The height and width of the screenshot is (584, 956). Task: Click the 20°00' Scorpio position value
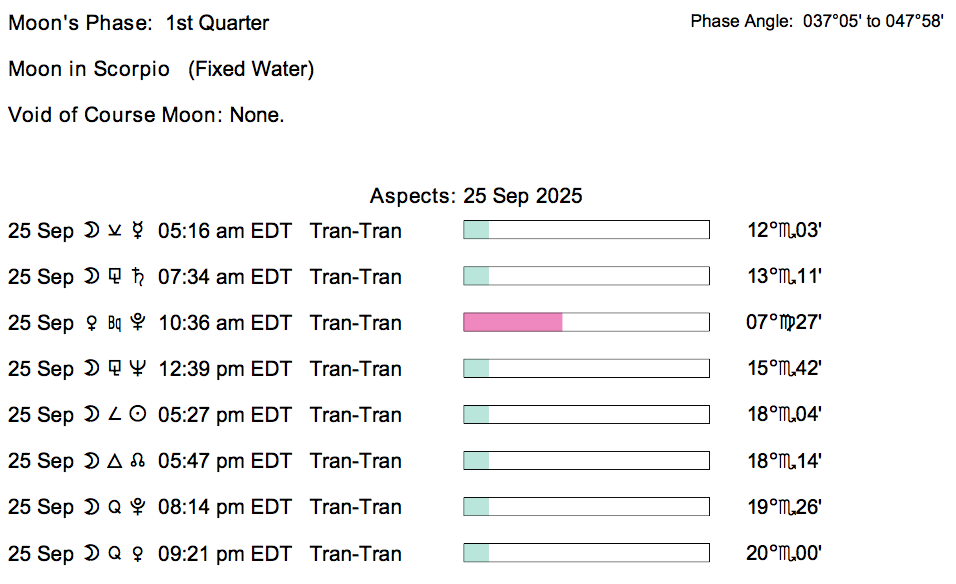coord(785,553)
